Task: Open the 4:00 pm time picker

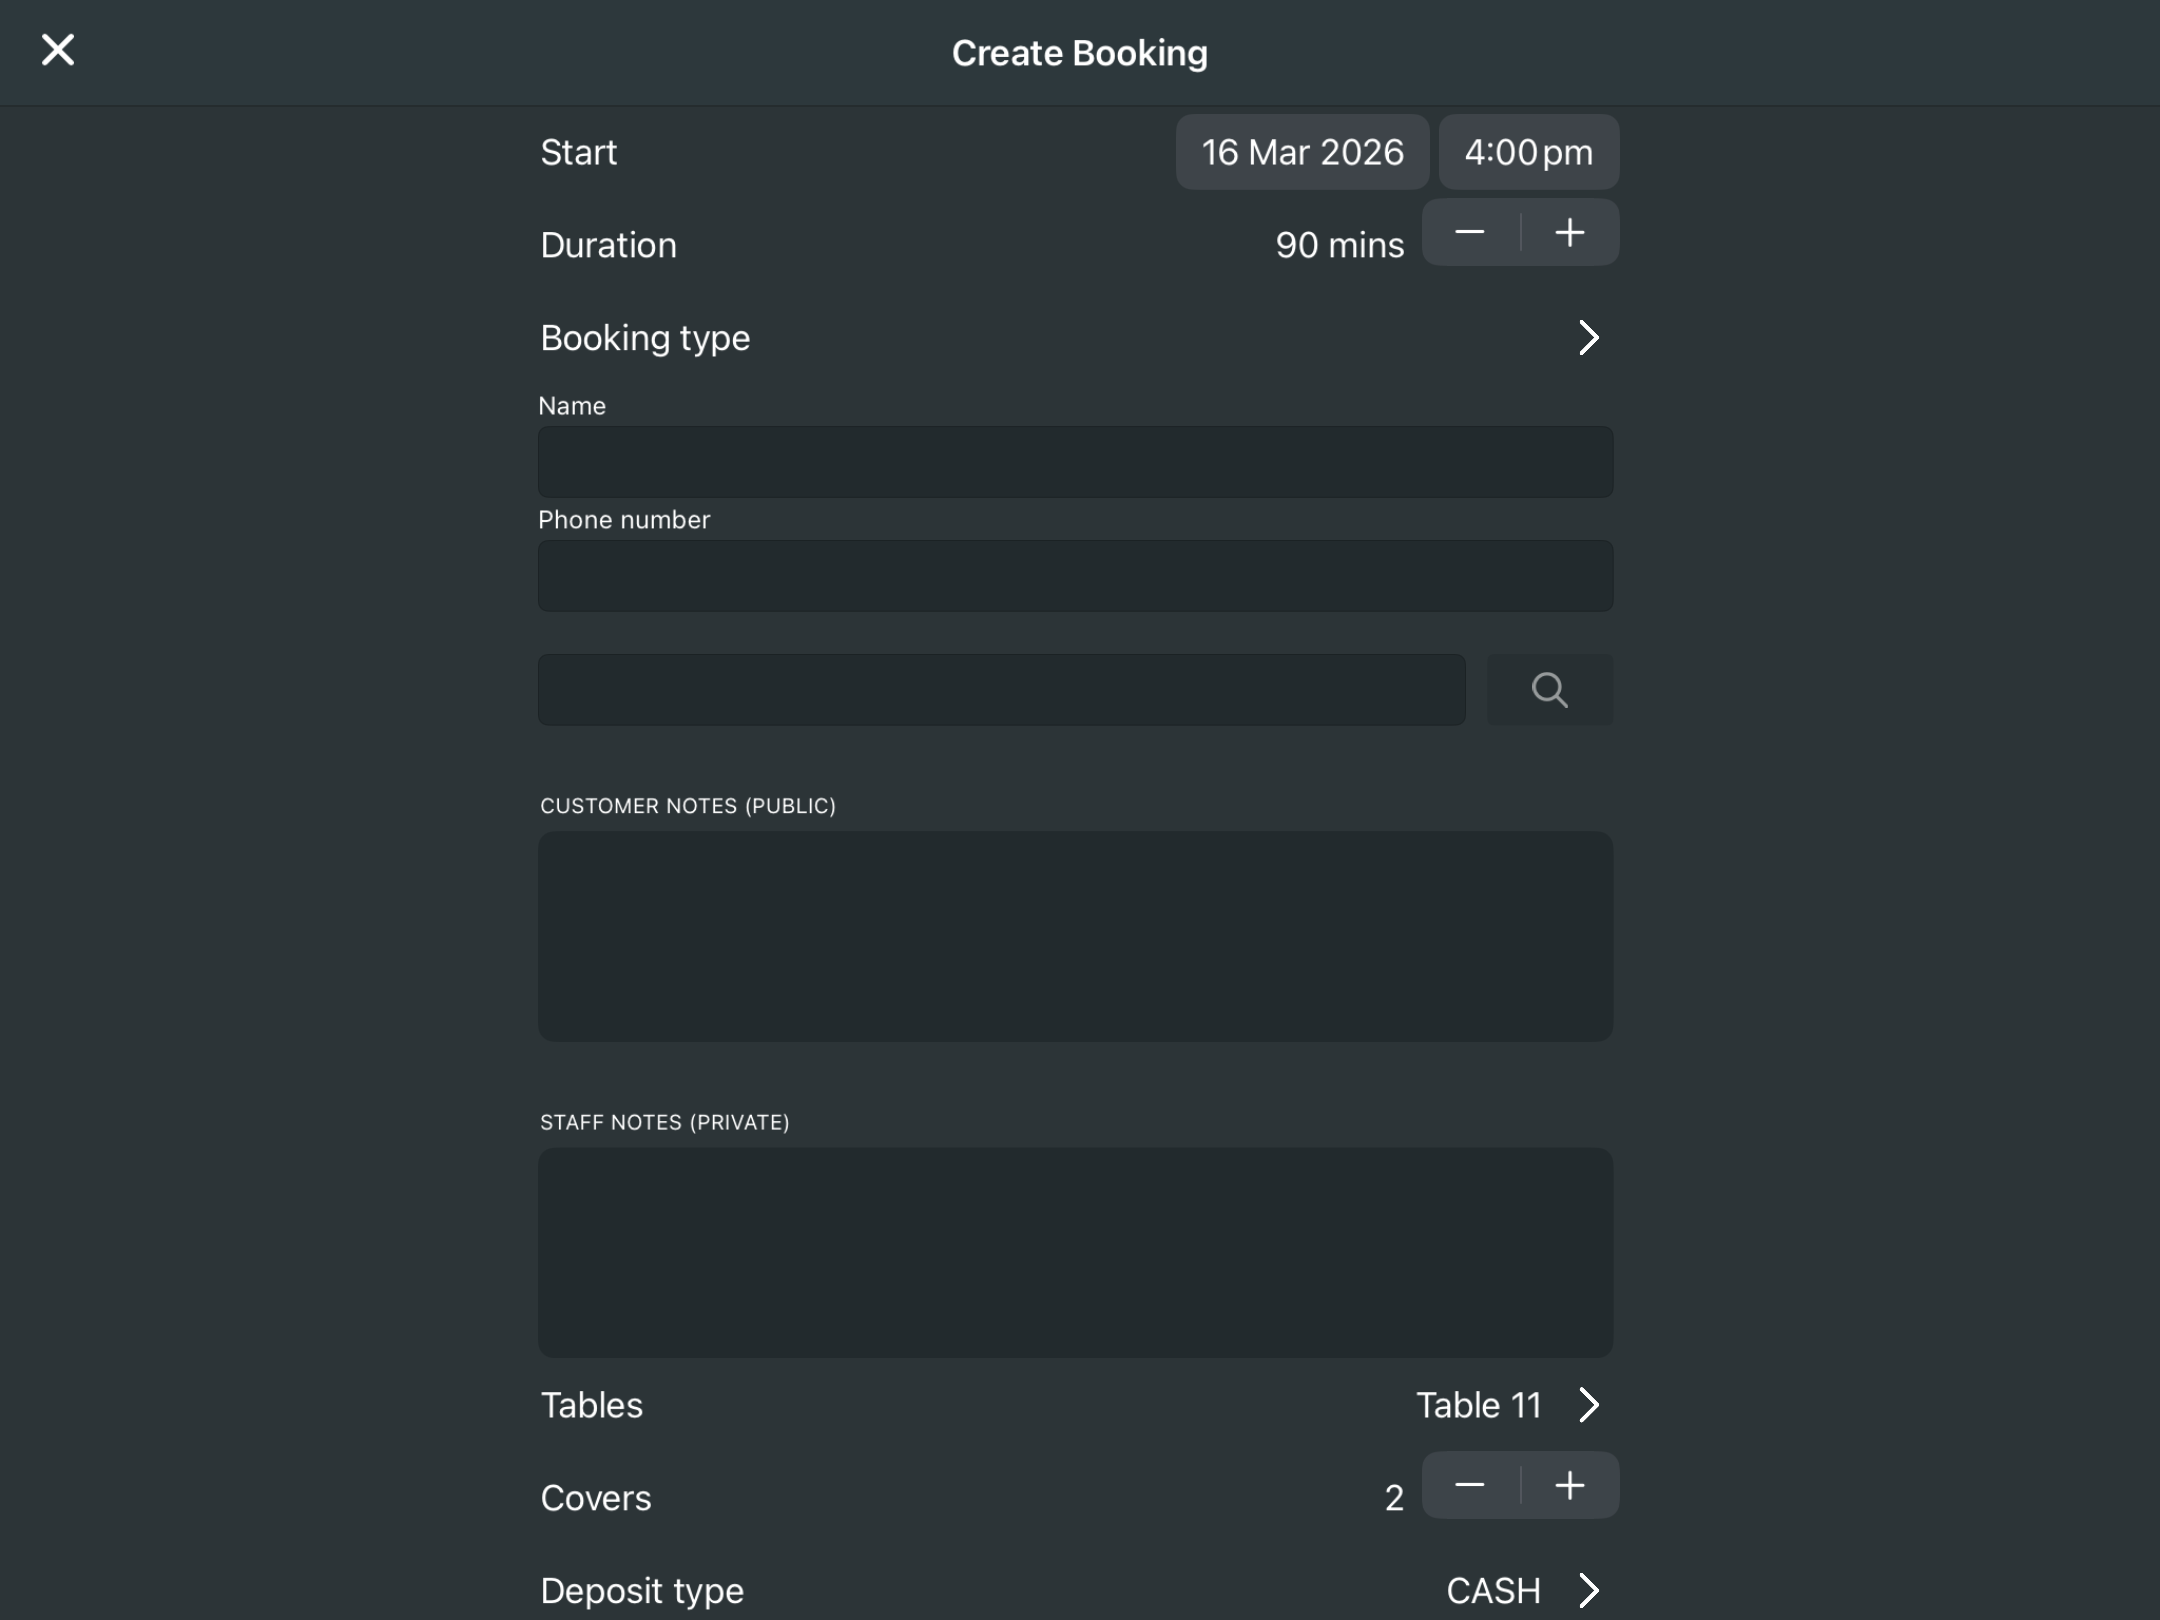Action: click(1527, 152)
